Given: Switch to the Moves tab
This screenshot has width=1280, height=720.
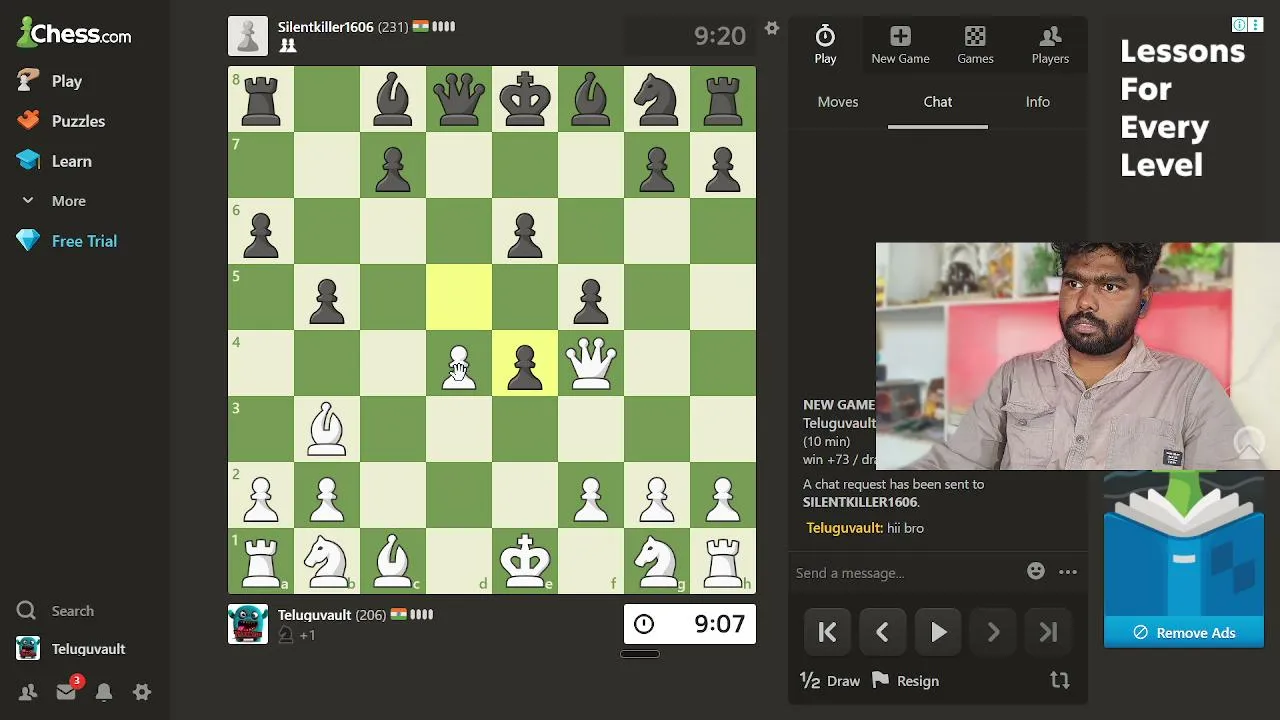Looking at the screenshot, I should (x=838, y=102).
